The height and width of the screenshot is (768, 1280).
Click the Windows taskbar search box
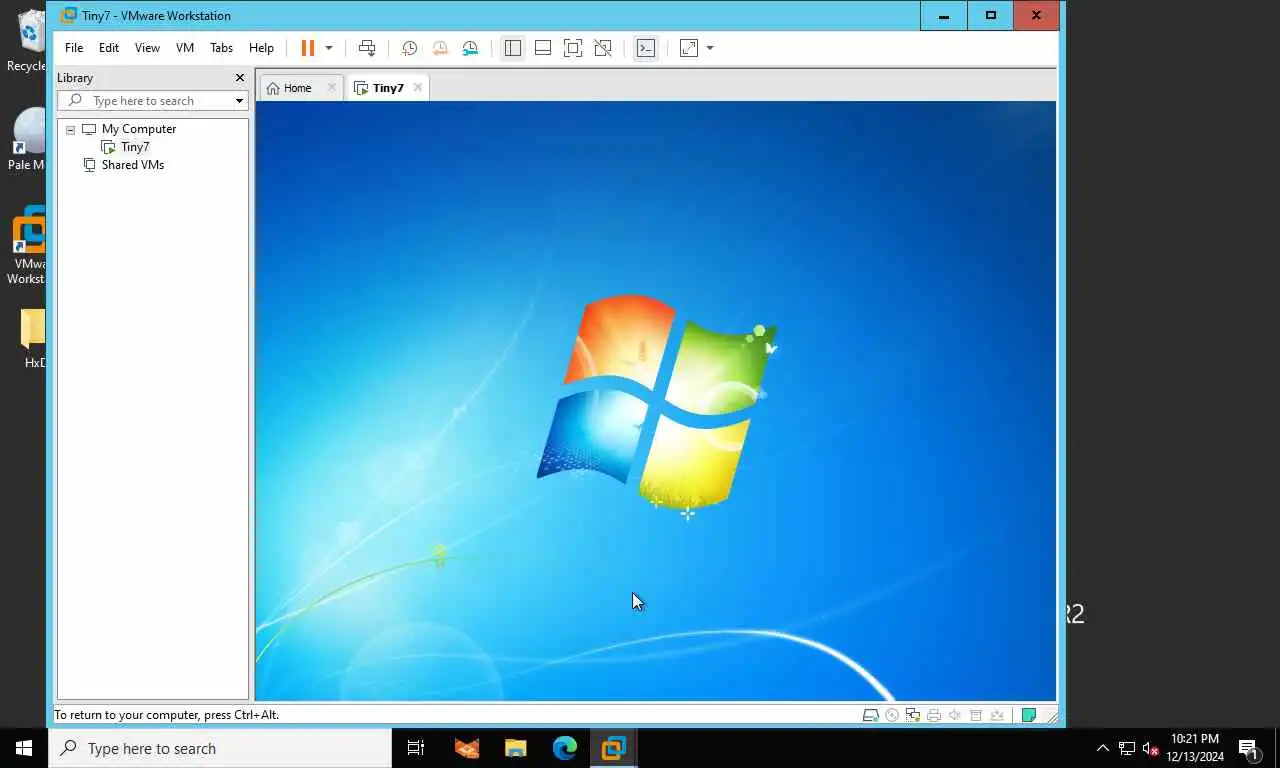pos(220,748)
